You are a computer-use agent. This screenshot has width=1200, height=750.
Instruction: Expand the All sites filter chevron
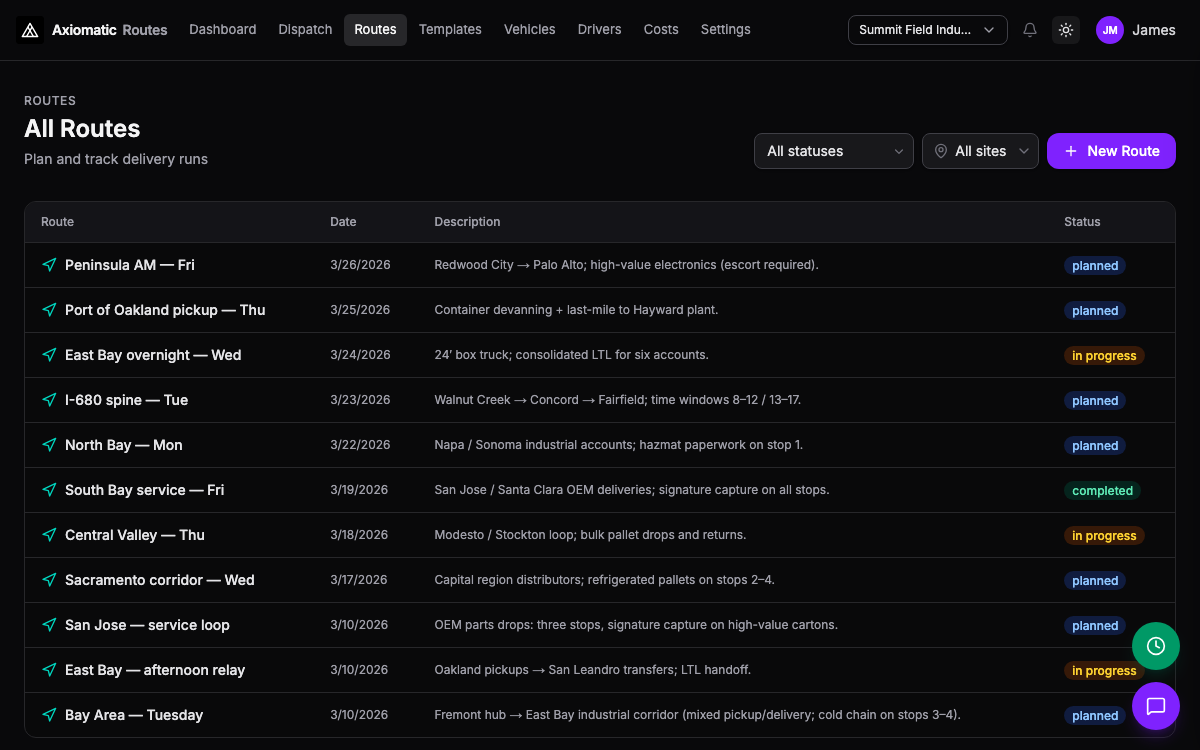[x=1023, y=151]
